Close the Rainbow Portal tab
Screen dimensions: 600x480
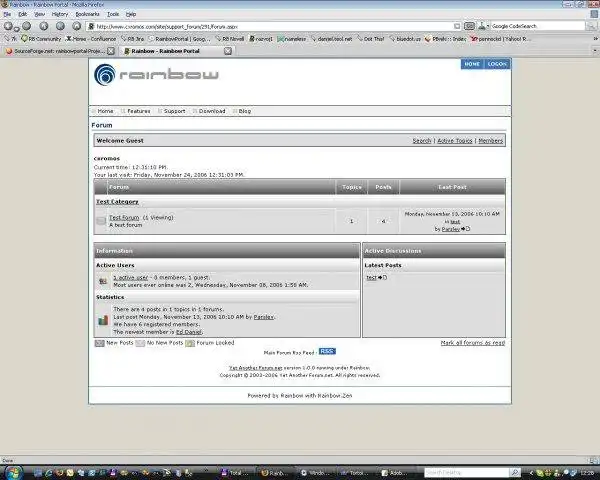pos(228,51)
